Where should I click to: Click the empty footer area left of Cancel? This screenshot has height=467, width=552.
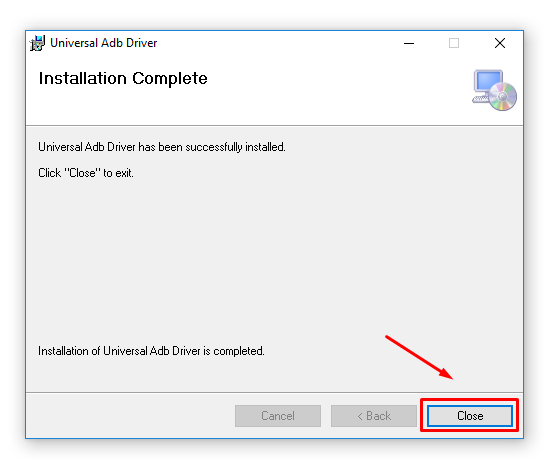point(130,416)
